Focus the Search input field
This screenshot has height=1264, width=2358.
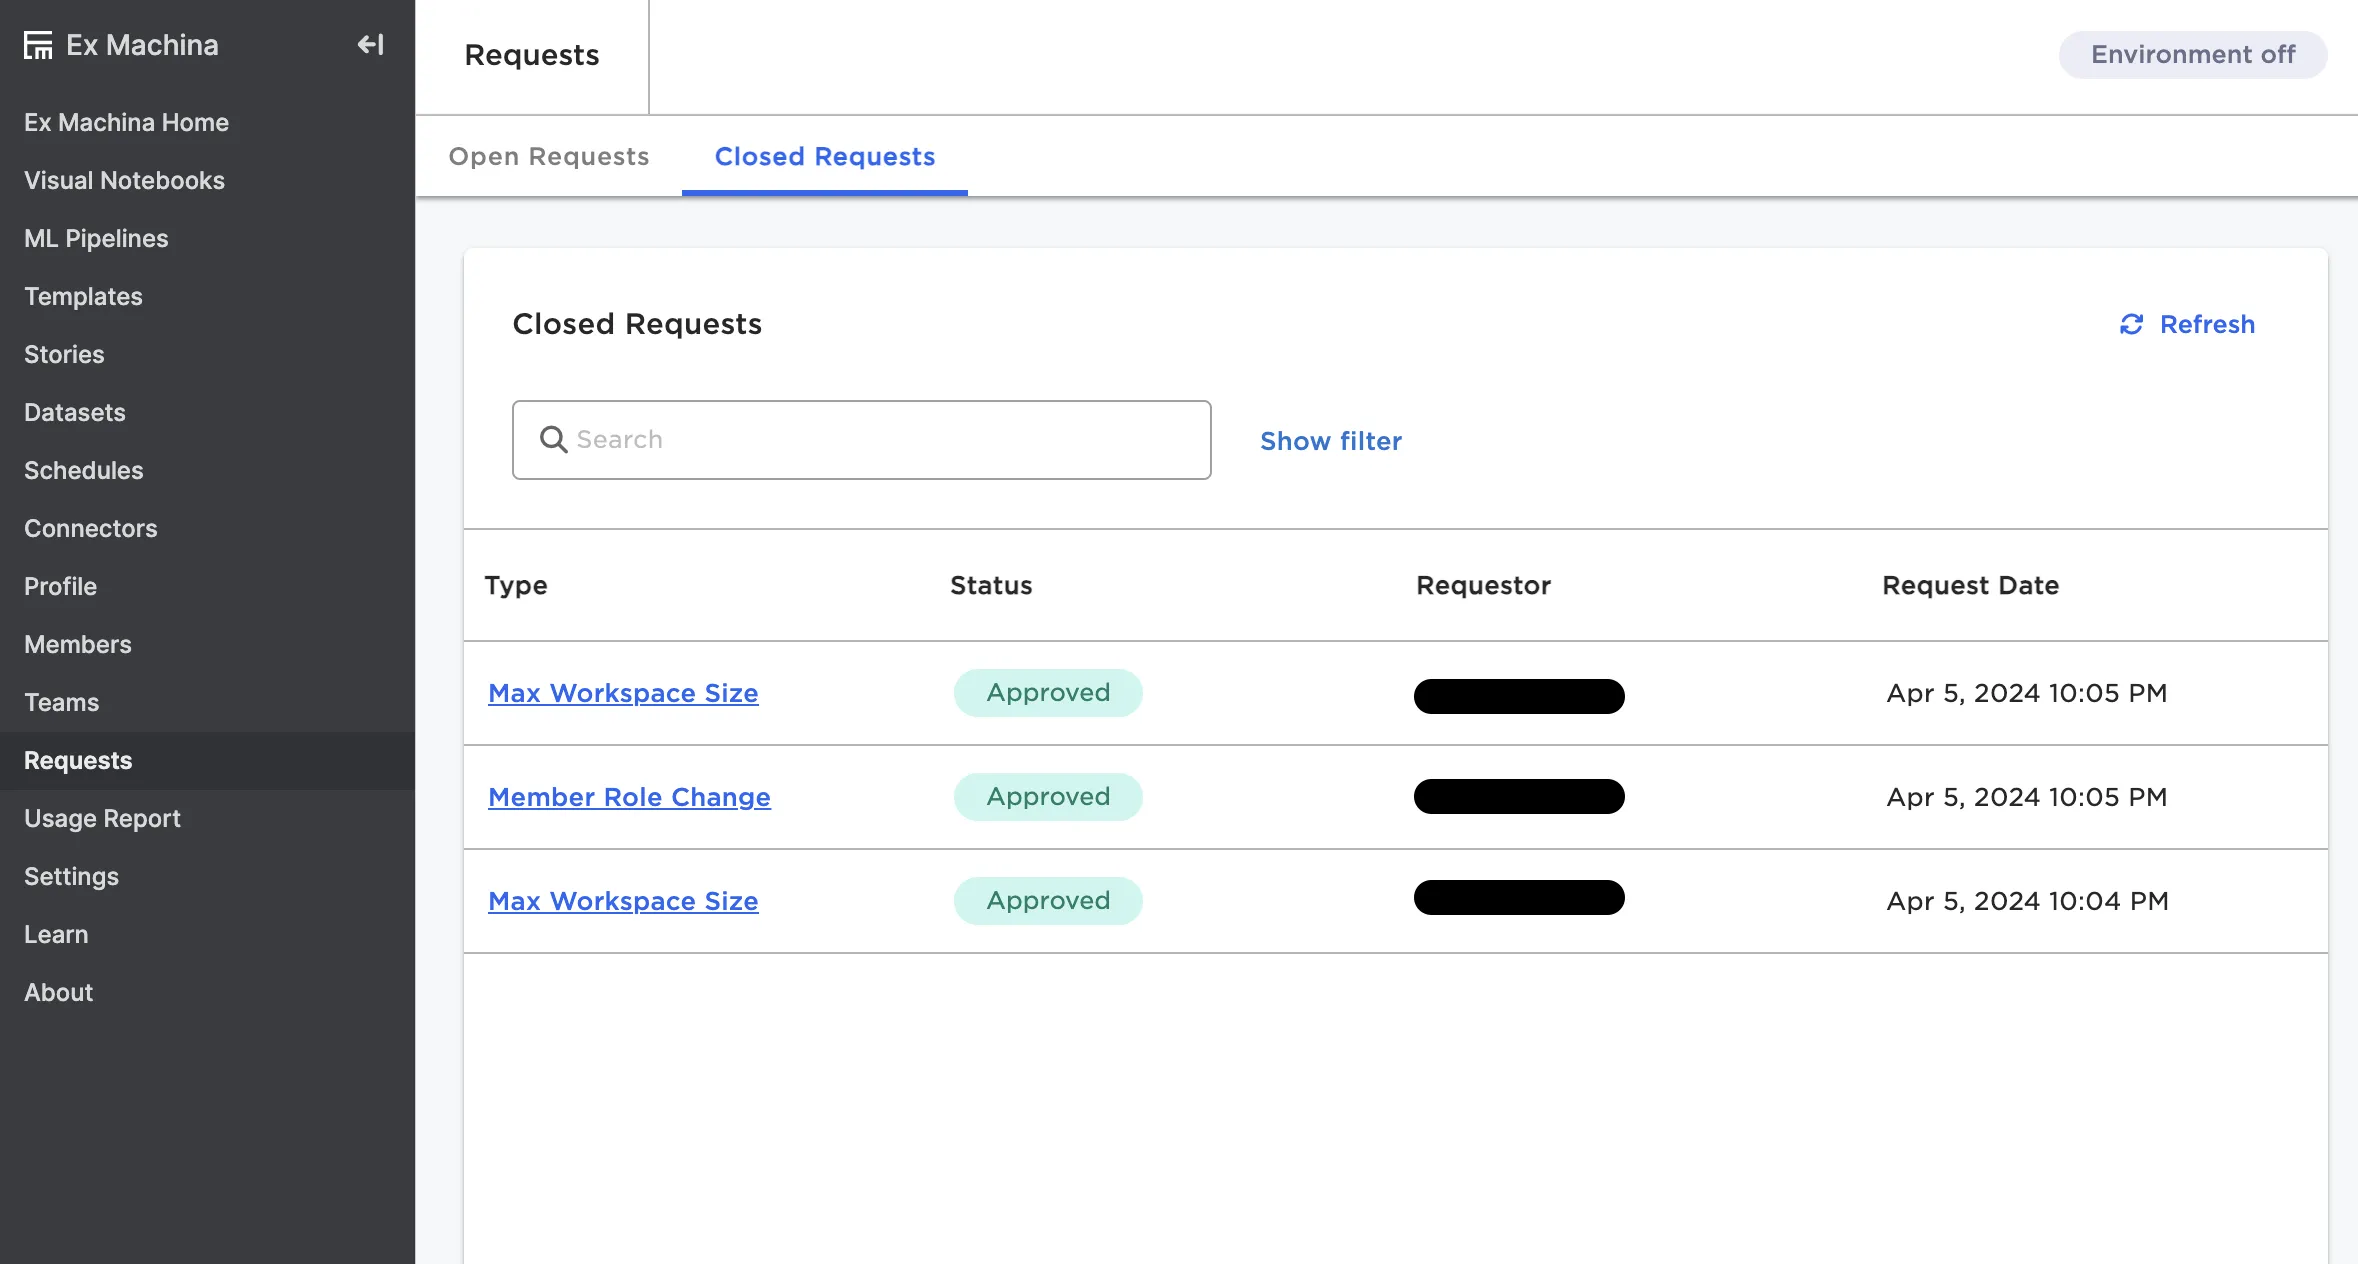[x=880, y=440]
